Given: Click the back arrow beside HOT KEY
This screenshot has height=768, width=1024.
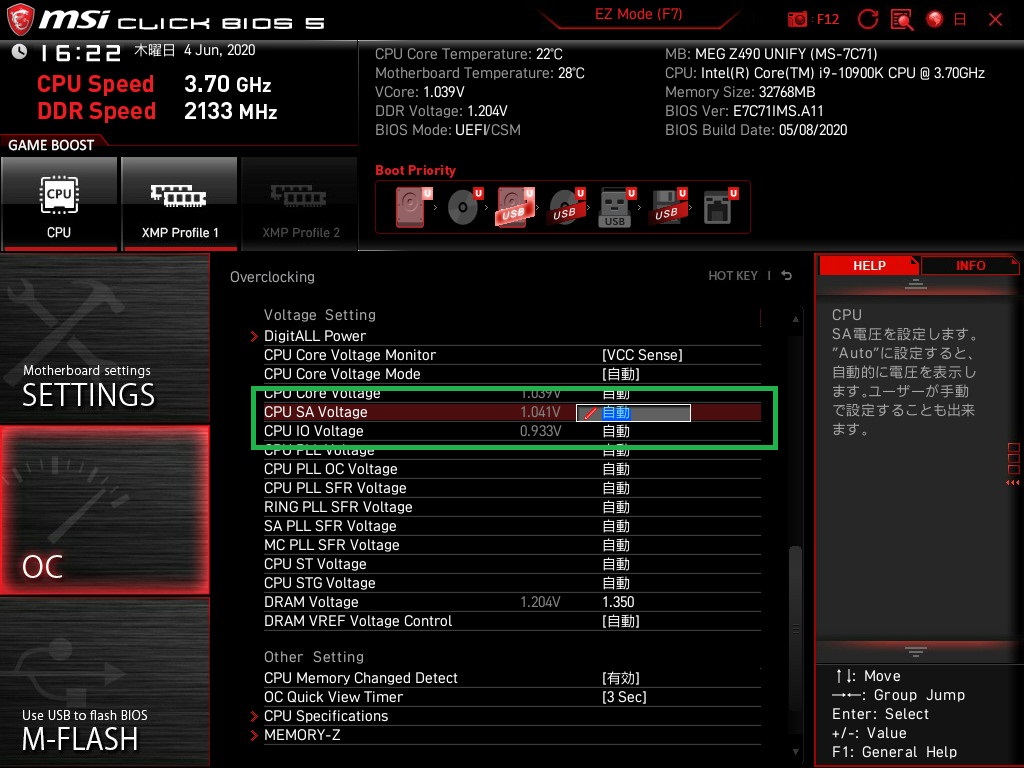Looking at the screenshot, I should click(787, 276).
